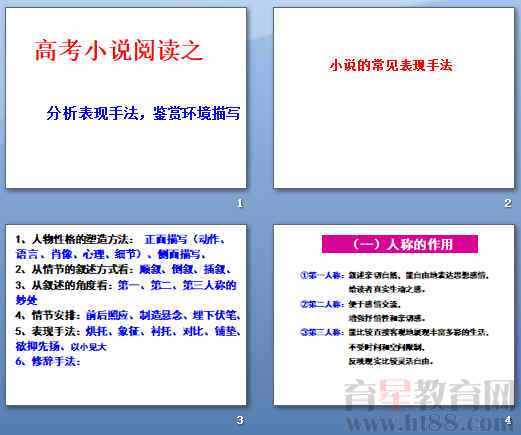This screenshot has height=435, width=521.
Task: Click the ②第二人称 label on slide 4
Action: pyautogui.click(x=322, y=304)
